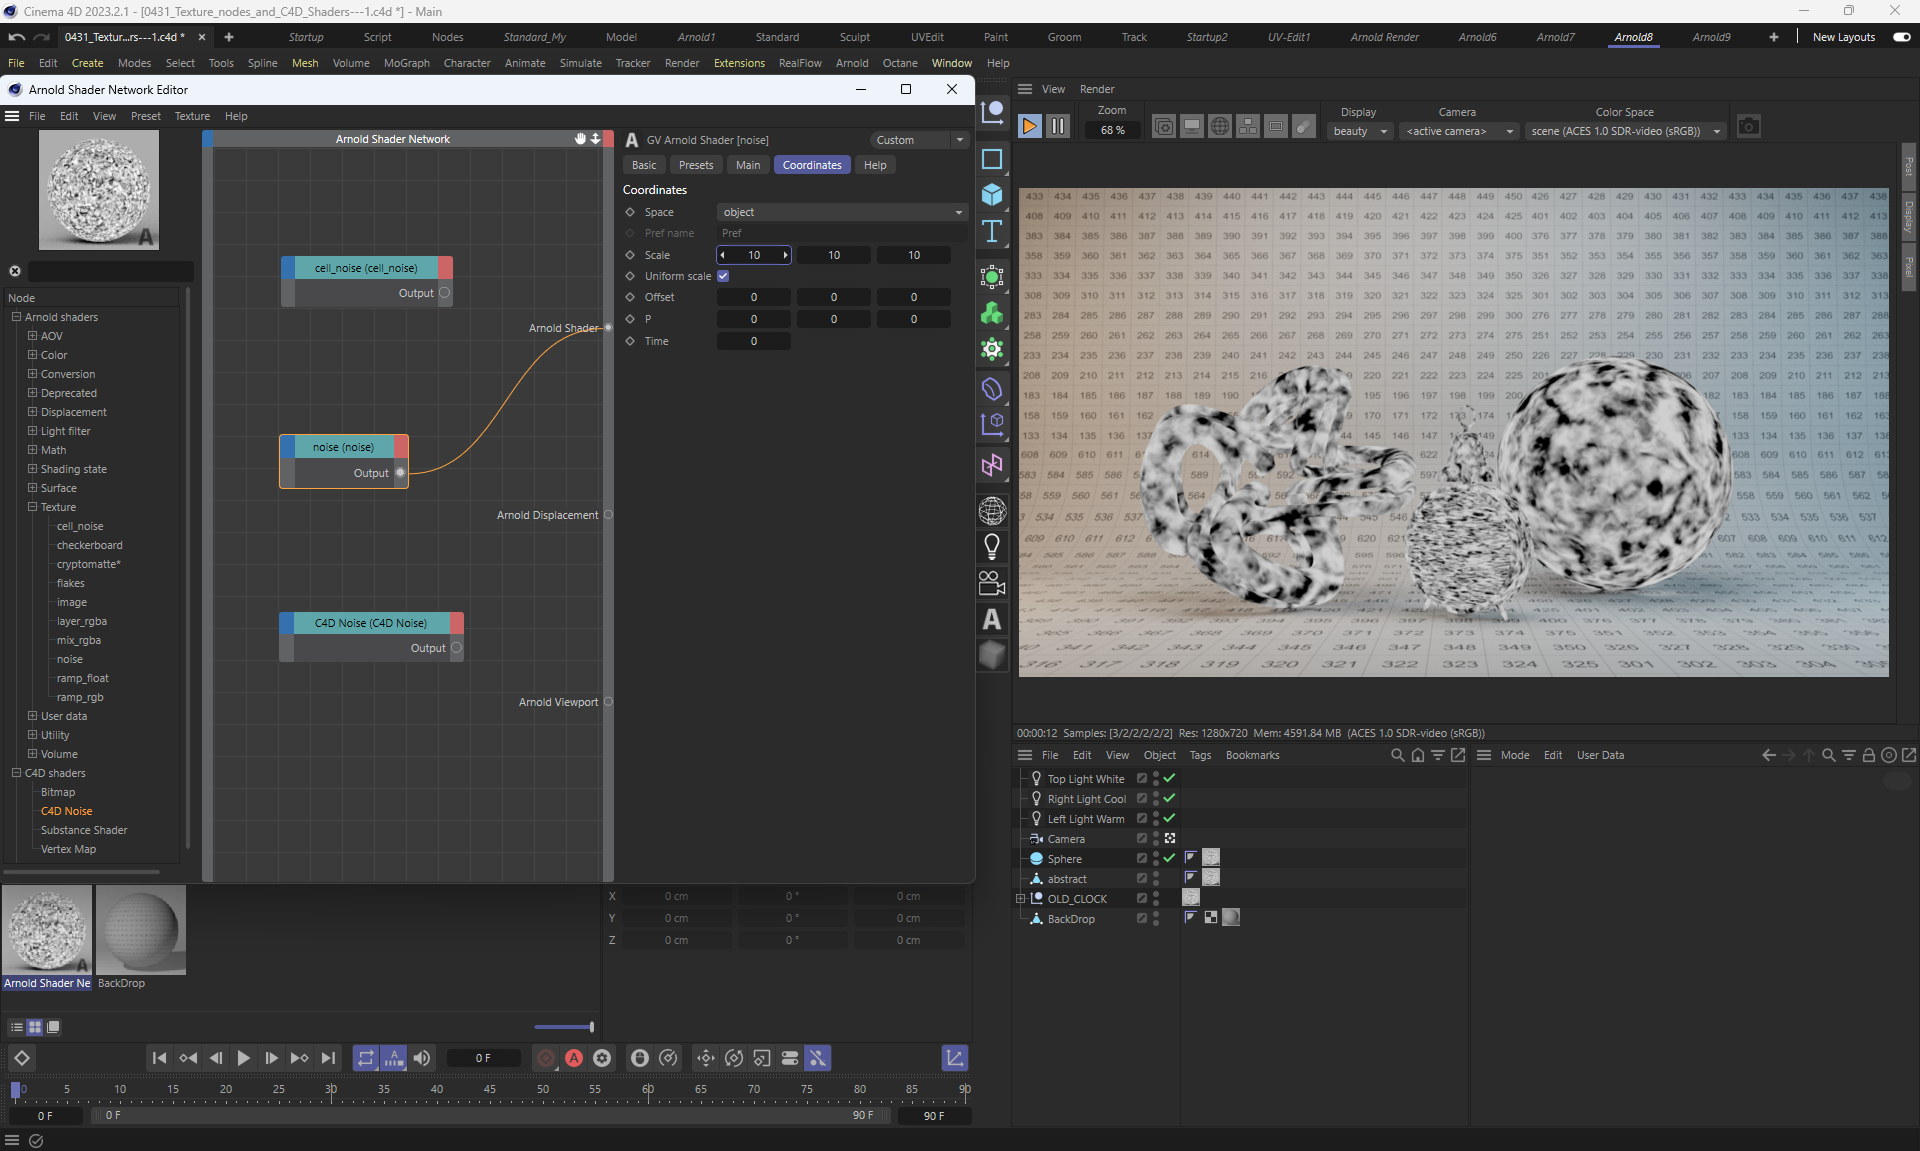Select the C4D Noise shader entry

pyautogui.click(x=66, y=811)
